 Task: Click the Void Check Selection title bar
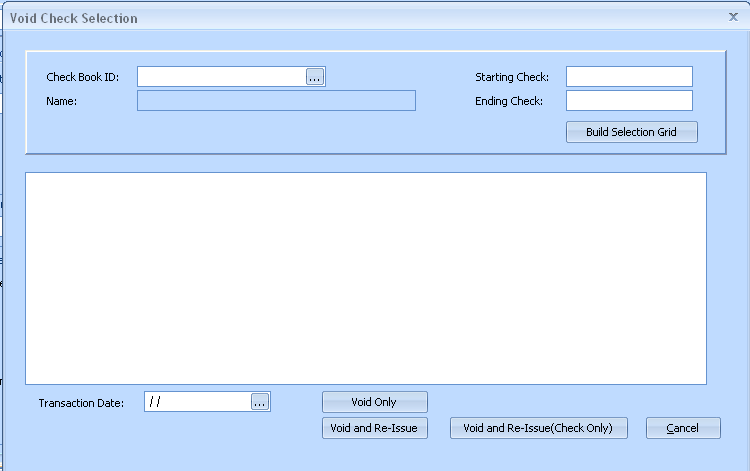tap(300, 18)
